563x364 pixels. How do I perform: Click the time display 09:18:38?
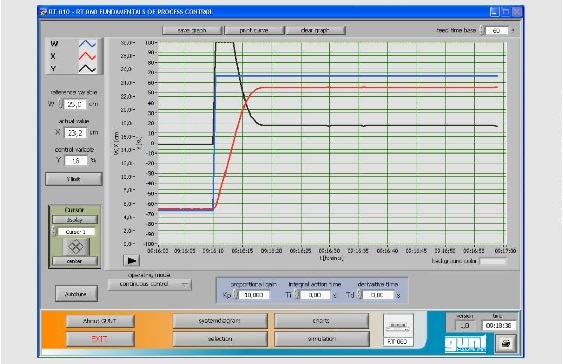pos(498,326)
